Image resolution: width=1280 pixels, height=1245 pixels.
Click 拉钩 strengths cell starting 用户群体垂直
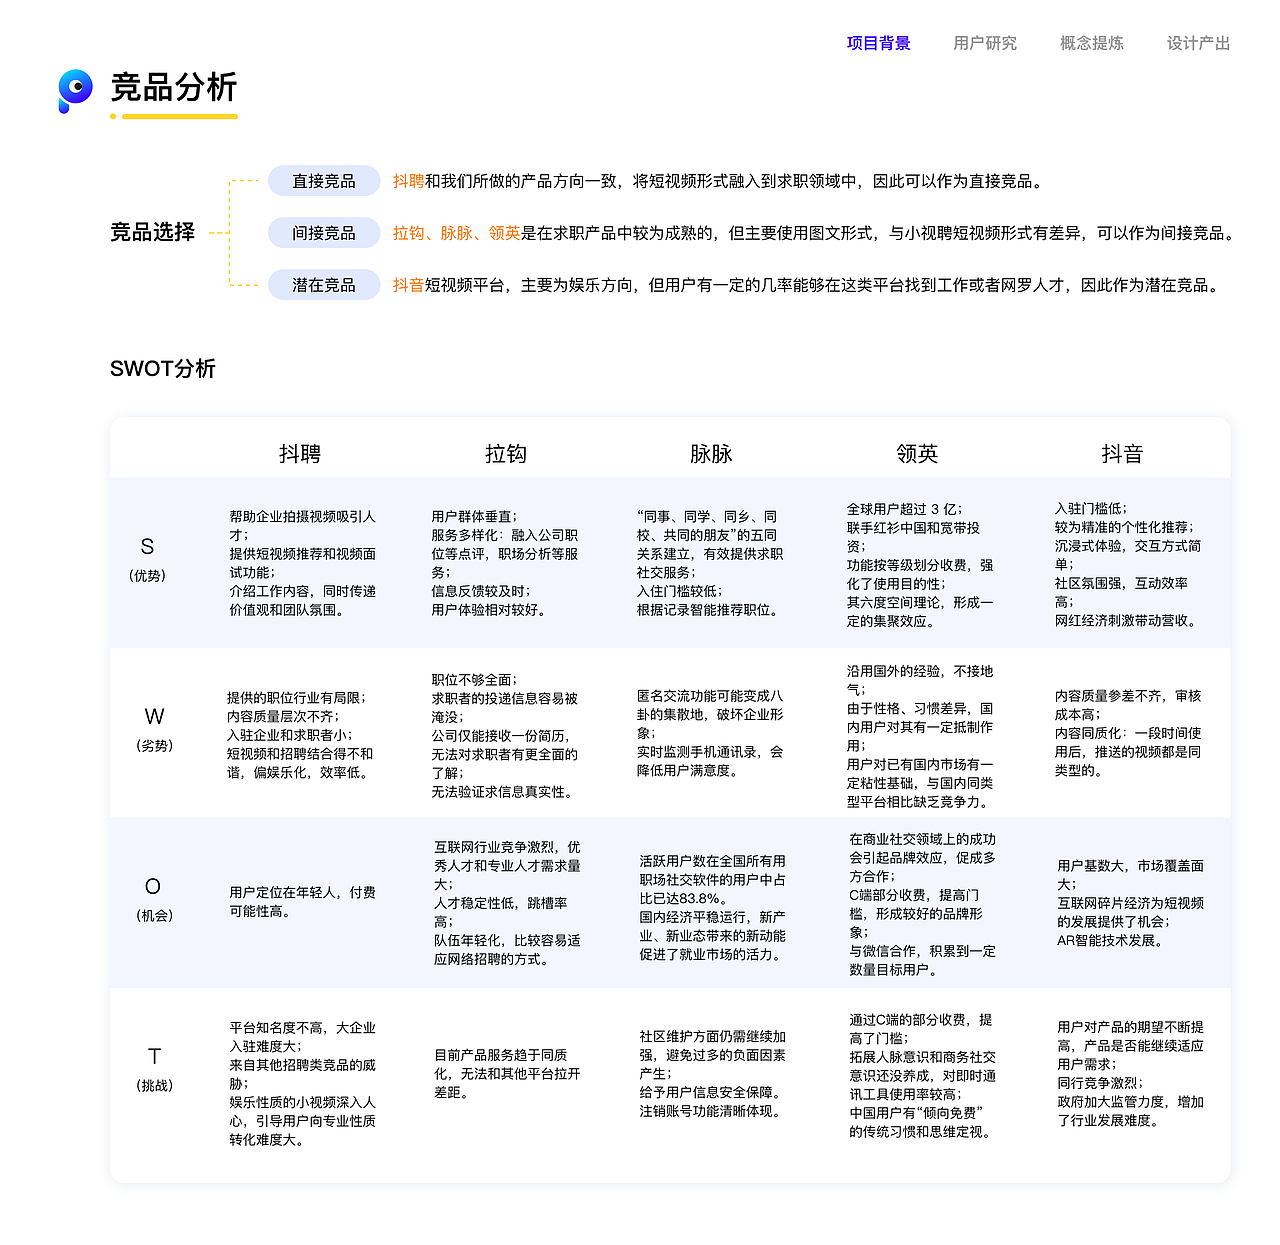(505, 563)
